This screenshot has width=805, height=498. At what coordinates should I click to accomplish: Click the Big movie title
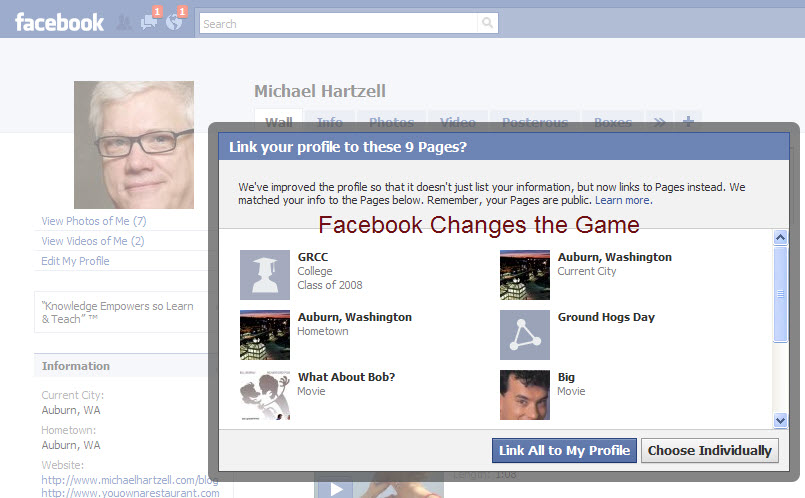pos(566,377)
